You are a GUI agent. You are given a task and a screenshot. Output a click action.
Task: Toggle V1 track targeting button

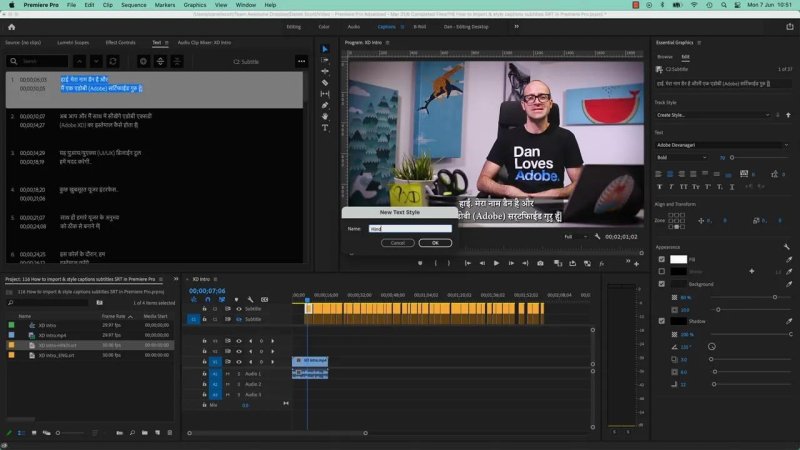(215, 362)
